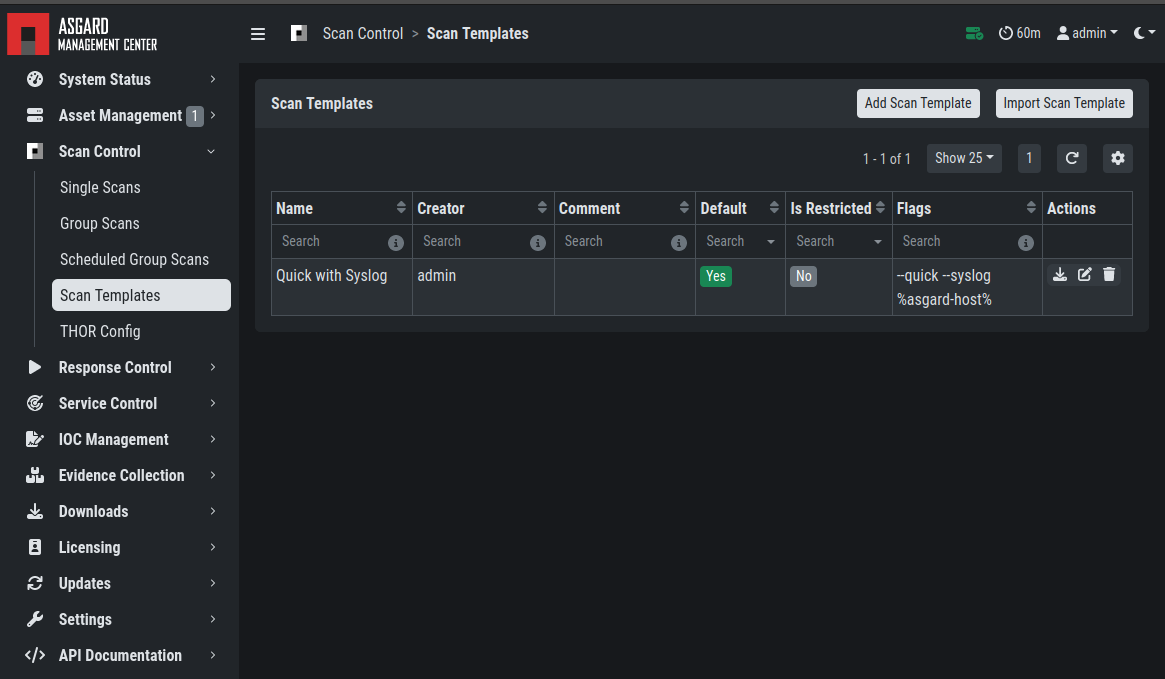
Task: Click the 60m session timer
Action: coord(1019,33)
